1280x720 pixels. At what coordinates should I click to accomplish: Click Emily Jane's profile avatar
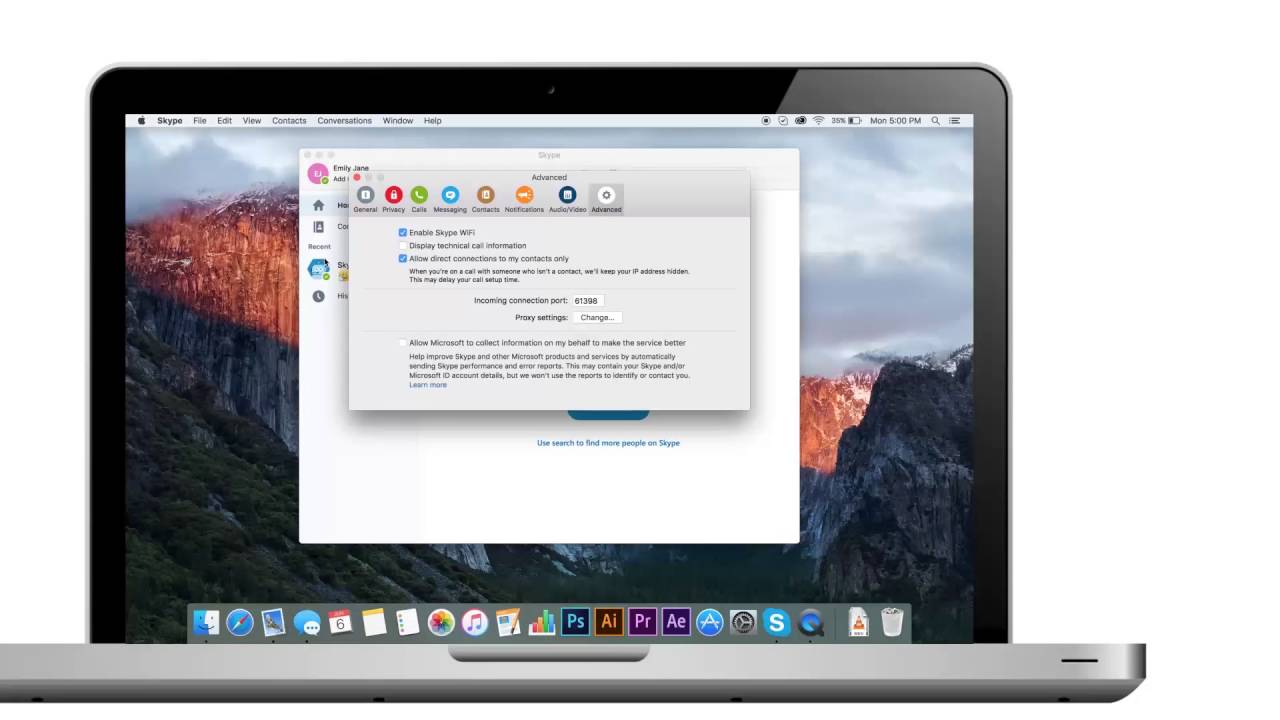[318, 173]
